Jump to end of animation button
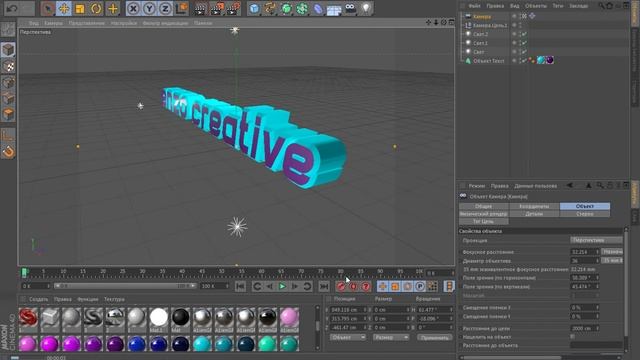The image size is (640, 360). (324, 287)
